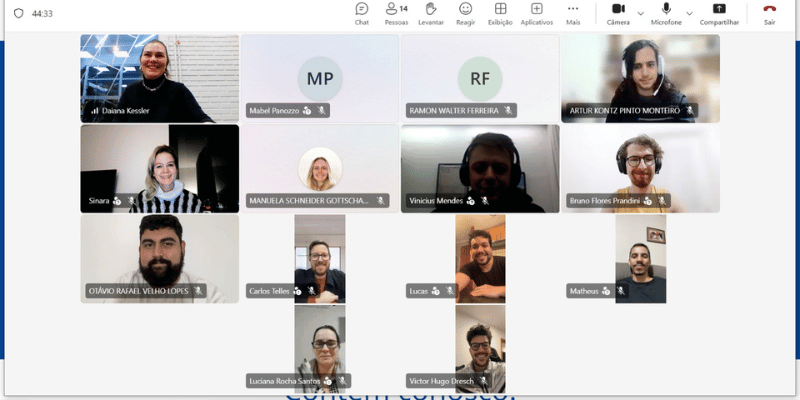Click the shield security icon

[x=18, y=13]
